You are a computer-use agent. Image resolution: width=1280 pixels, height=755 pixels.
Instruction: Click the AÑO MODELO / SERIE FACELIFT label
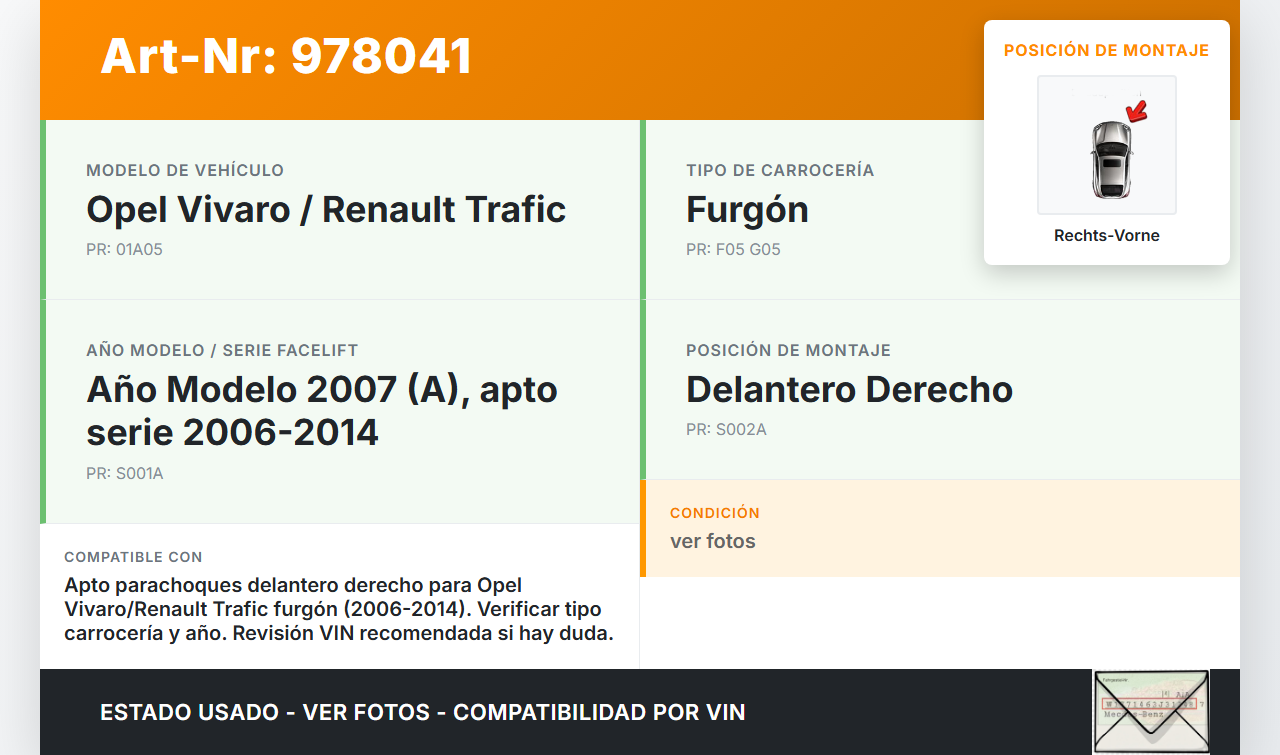pyautogui.click(x=222, y=350)
